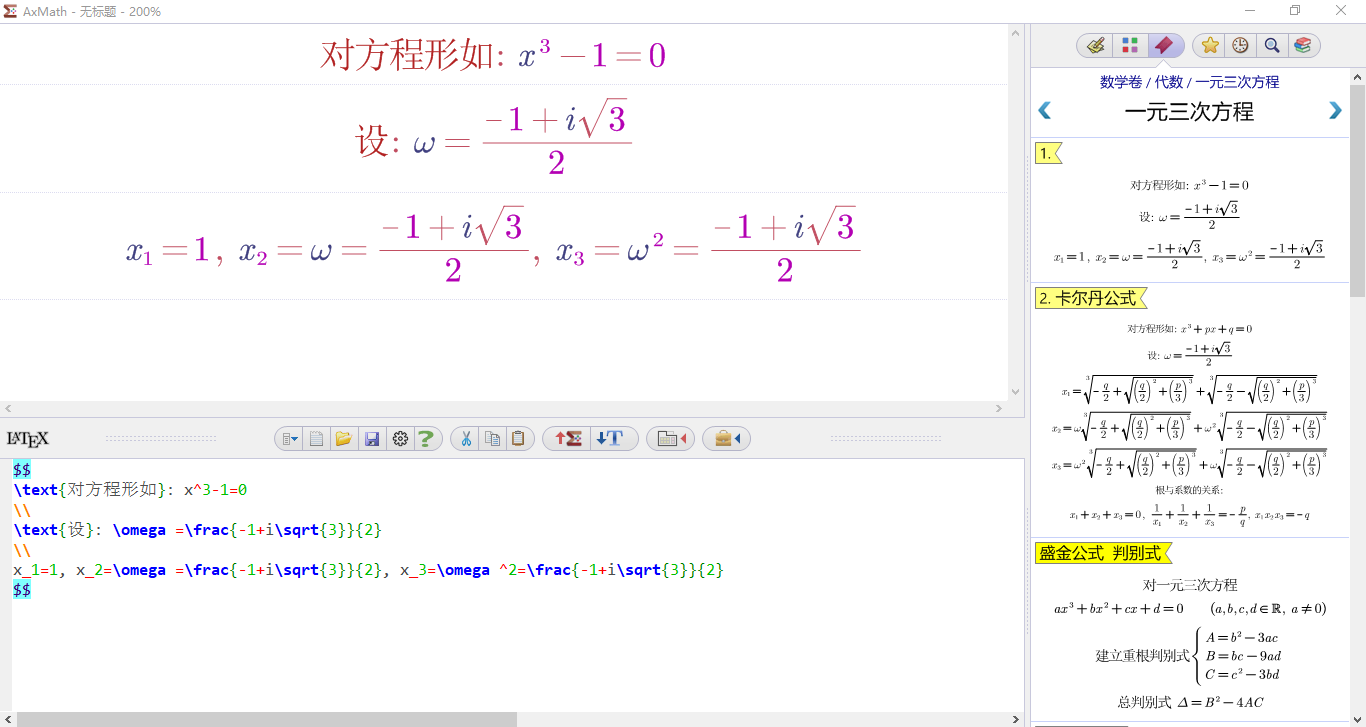This screenshot has width=1366, height=727.
Task: Open the star favorites panel
Action: coord(1210,45)
